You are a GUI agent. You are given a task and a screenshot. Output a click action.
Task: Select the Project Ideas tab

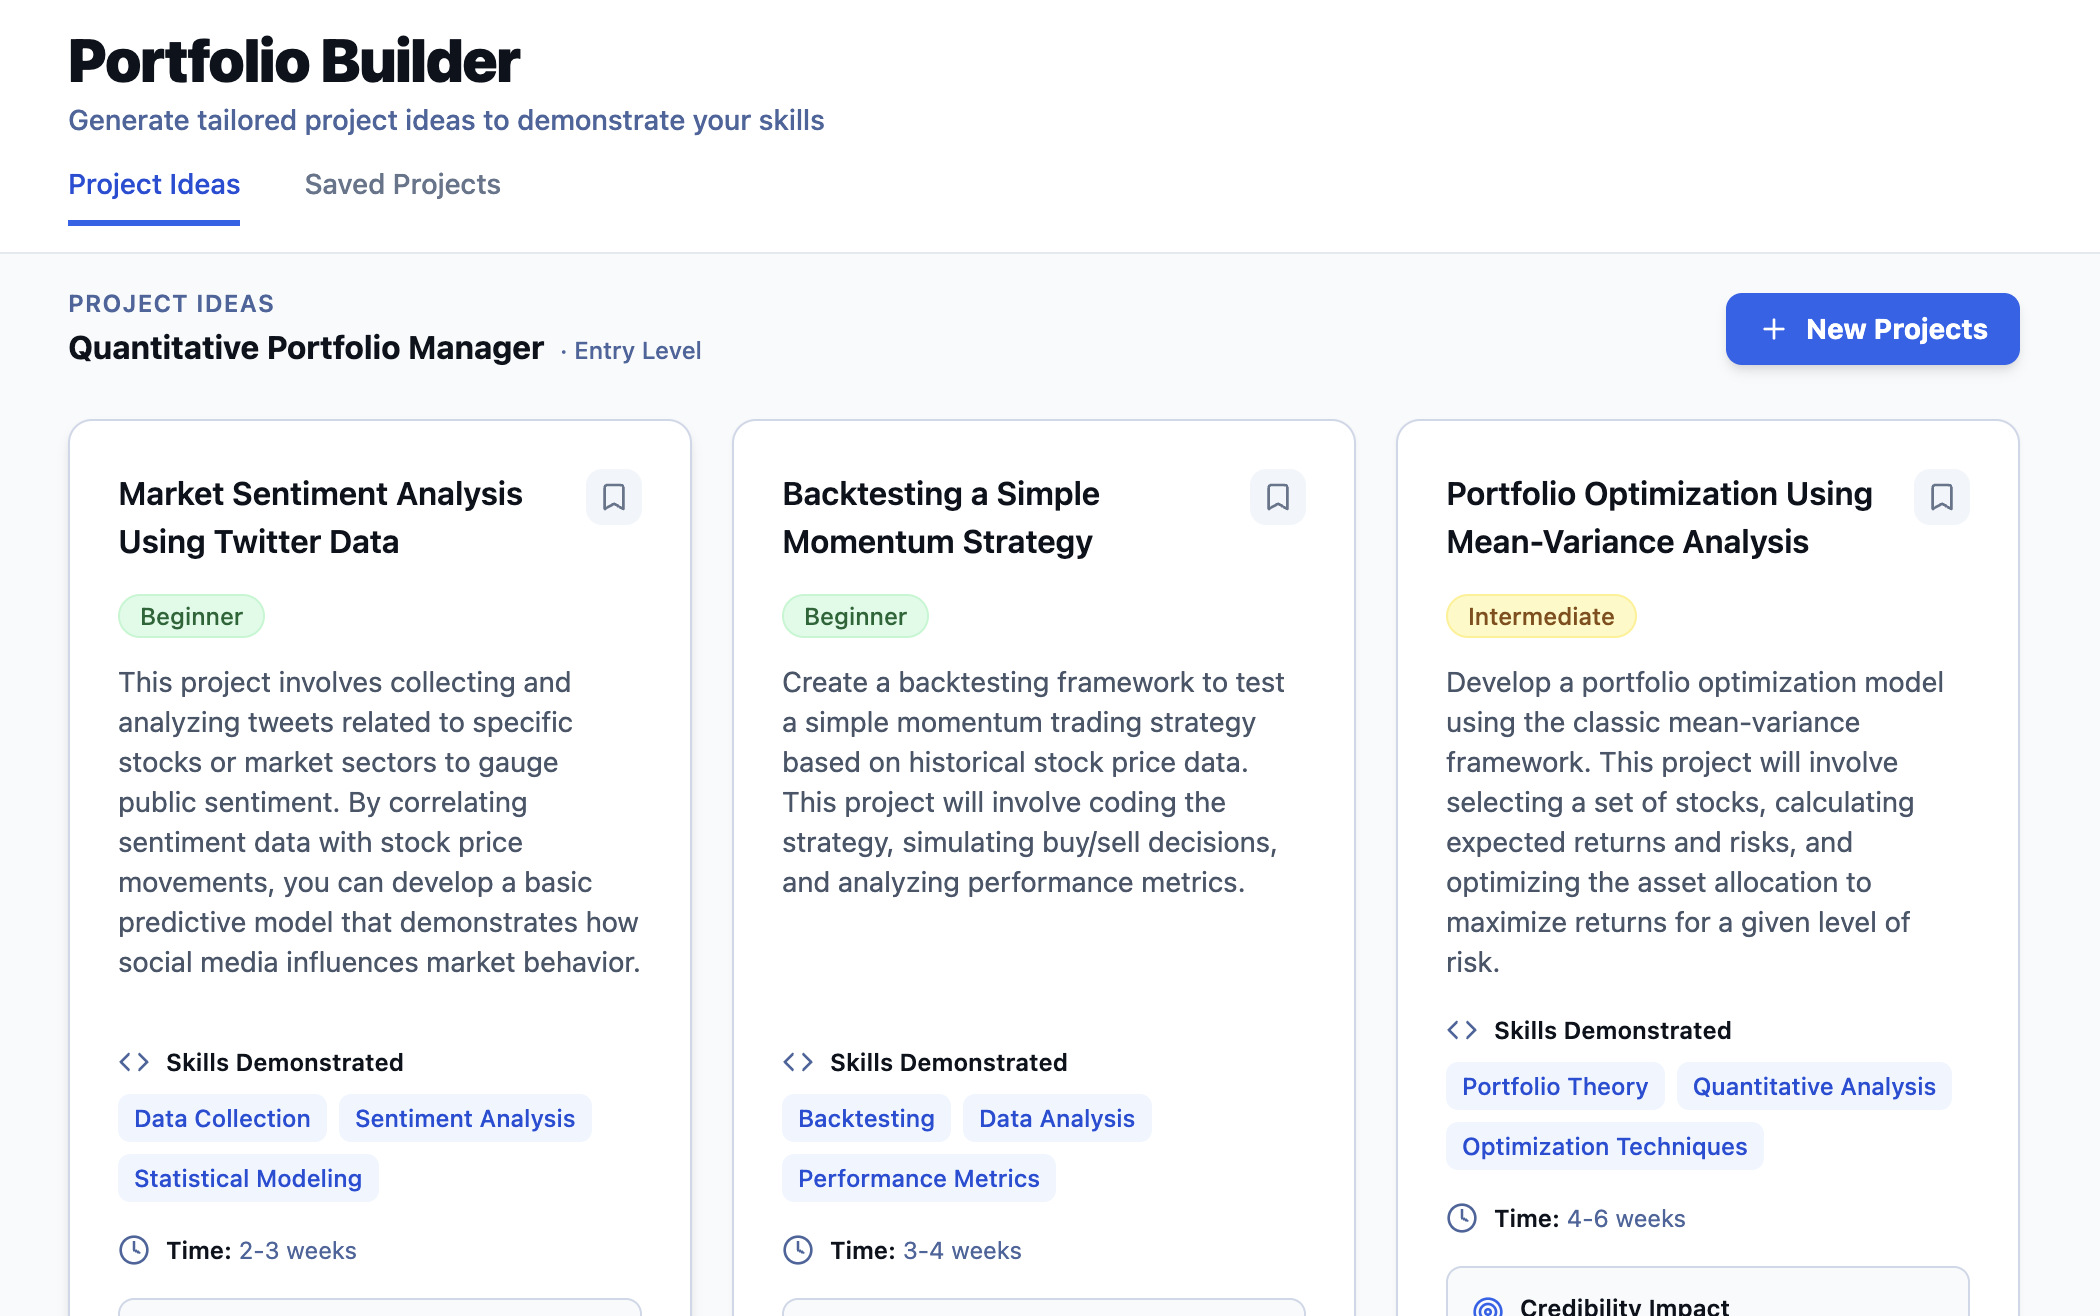point(154,185)
